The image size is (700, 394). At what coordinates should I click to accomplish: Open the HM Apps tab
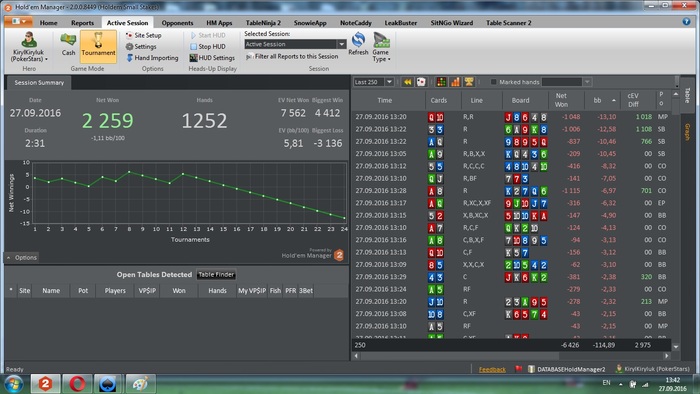pos(219,23)
